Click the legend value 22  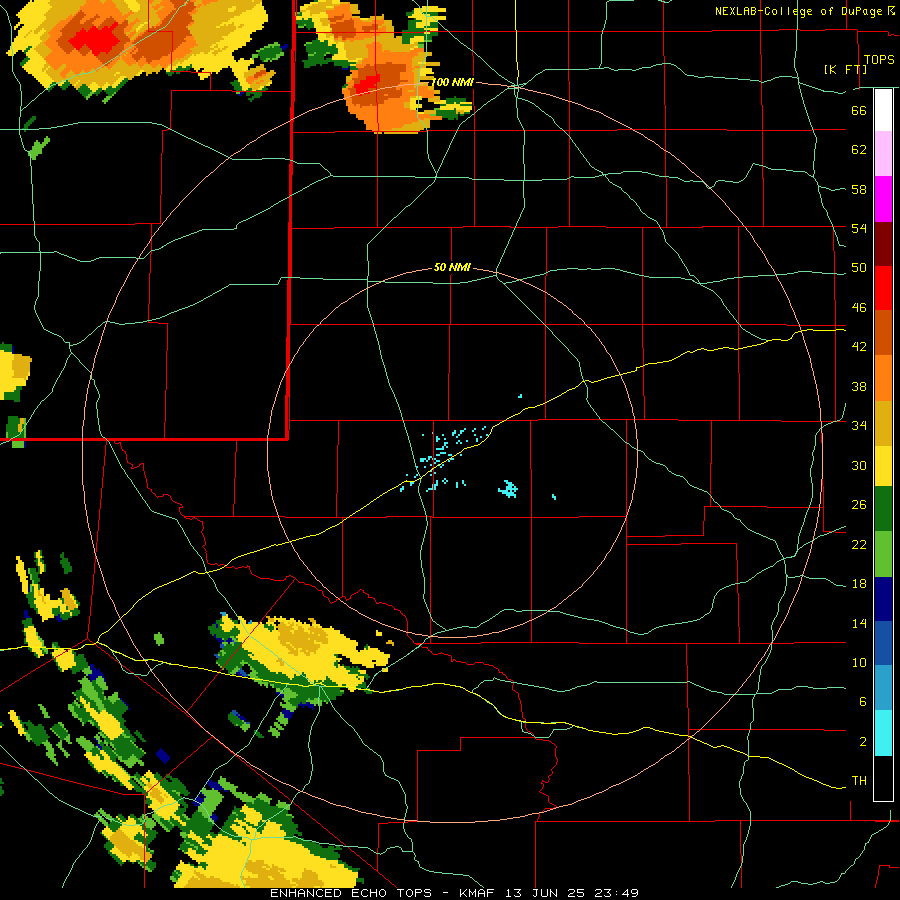click(859, 544)
